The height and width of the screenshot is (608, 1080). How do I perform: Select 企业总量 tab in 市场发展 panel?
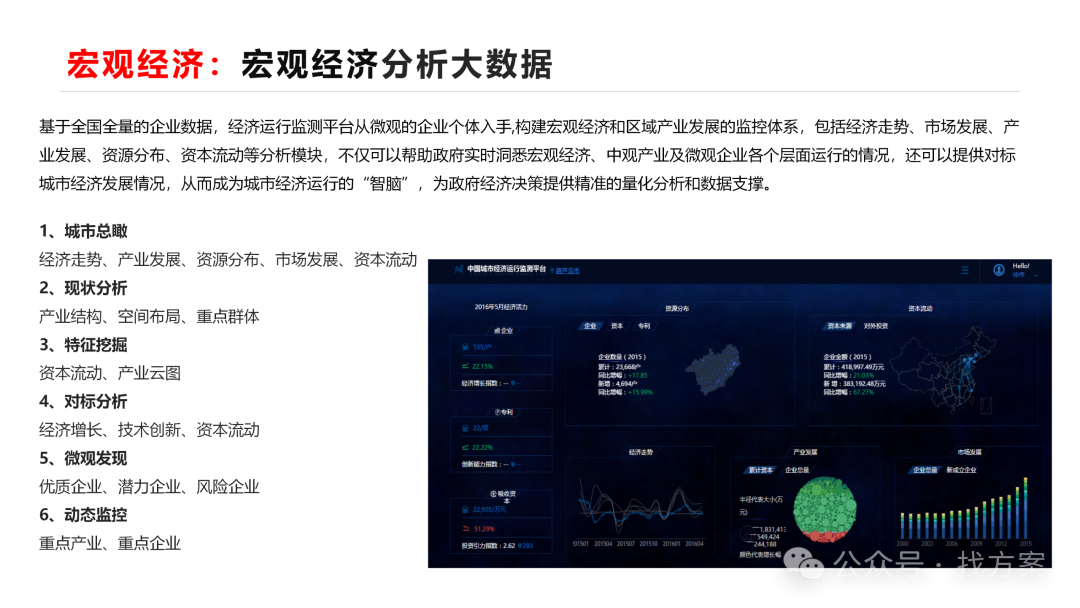(x=924, y=470)
